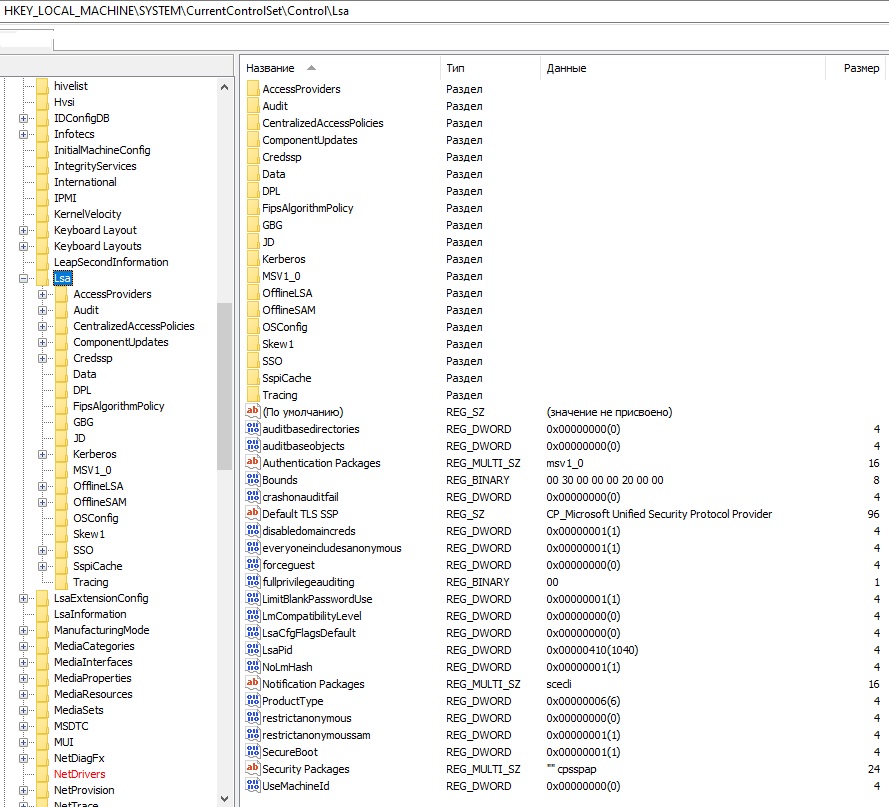
Task: Click the DWORD icon of LsaPid value
Action: [253, 649]
